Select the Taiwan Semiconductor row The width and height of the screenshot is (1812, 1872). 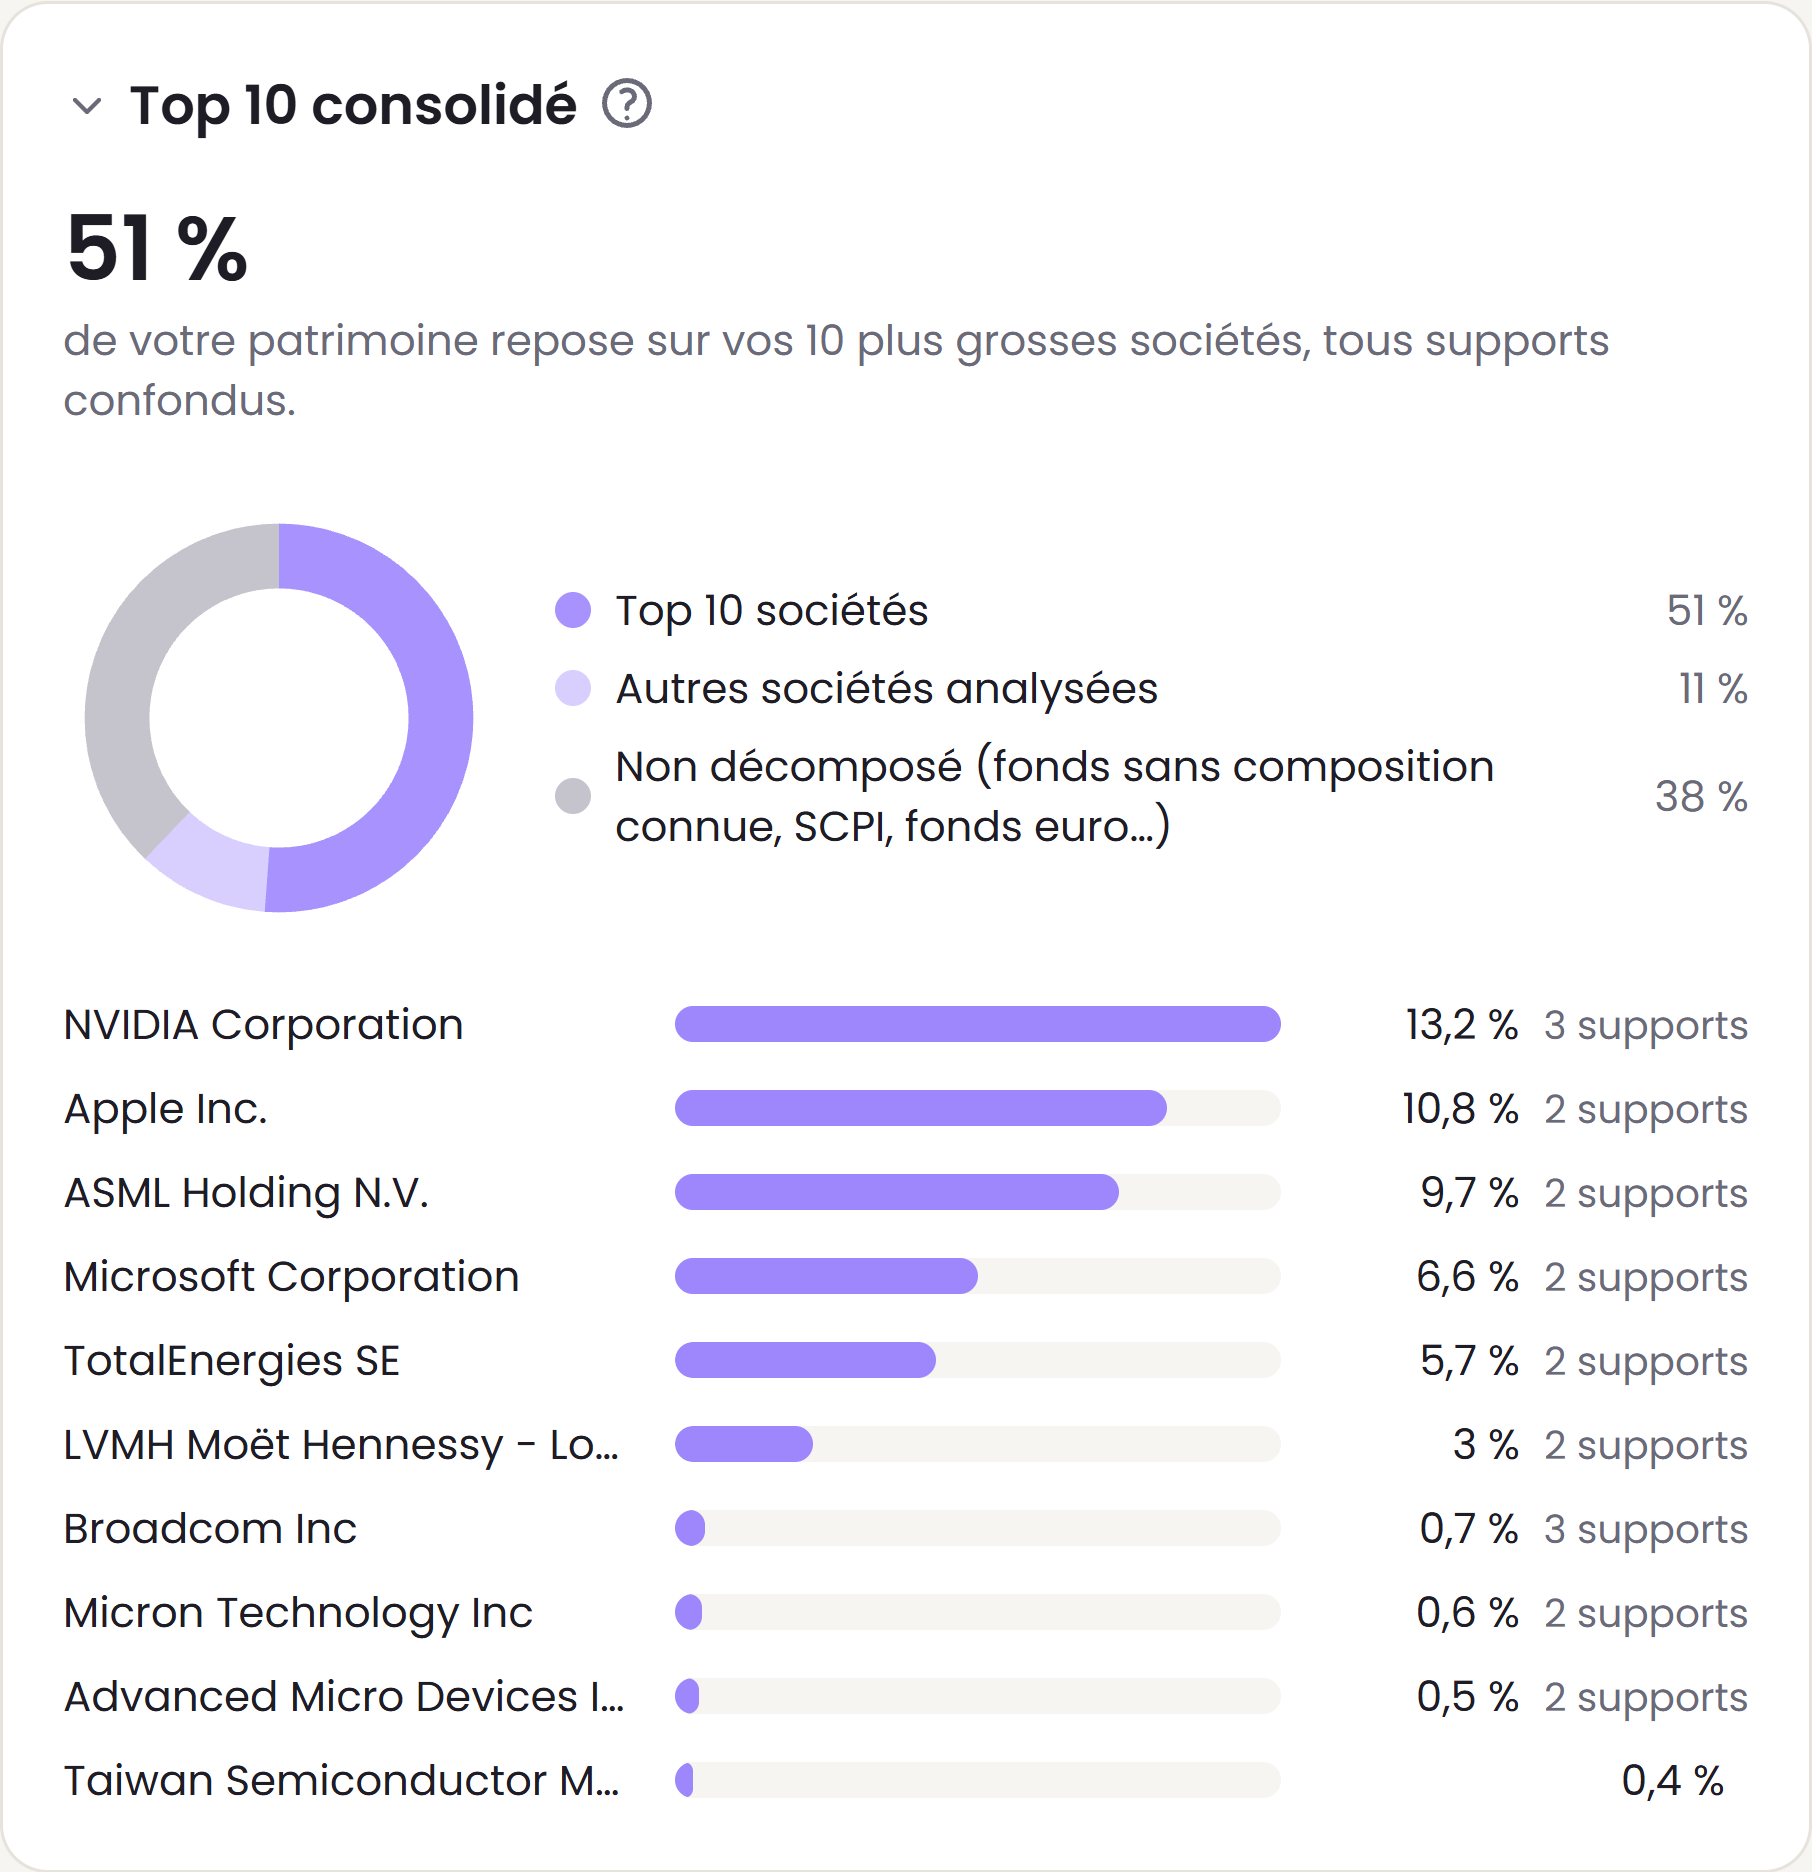[x=906, y=1780]
